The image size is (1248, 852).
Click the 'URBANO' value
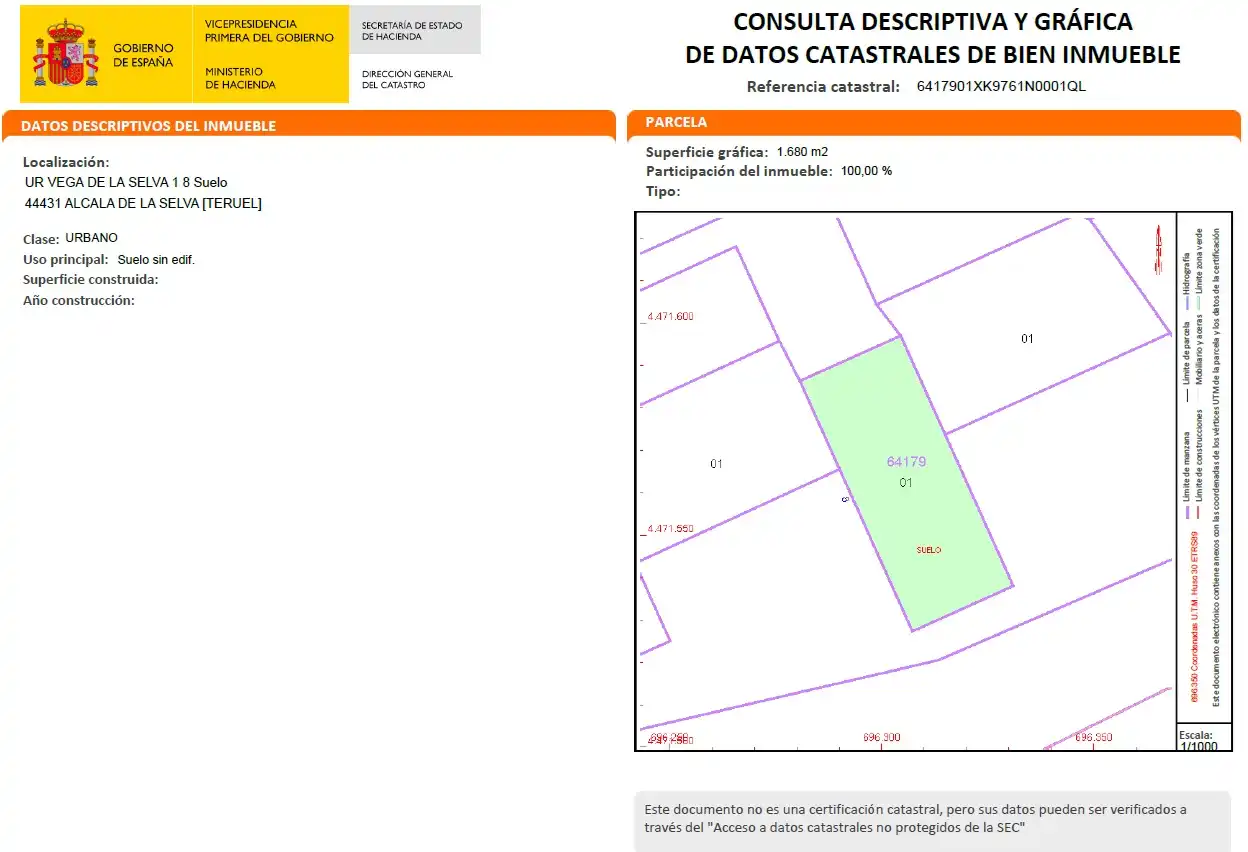[x=92, y=238]
